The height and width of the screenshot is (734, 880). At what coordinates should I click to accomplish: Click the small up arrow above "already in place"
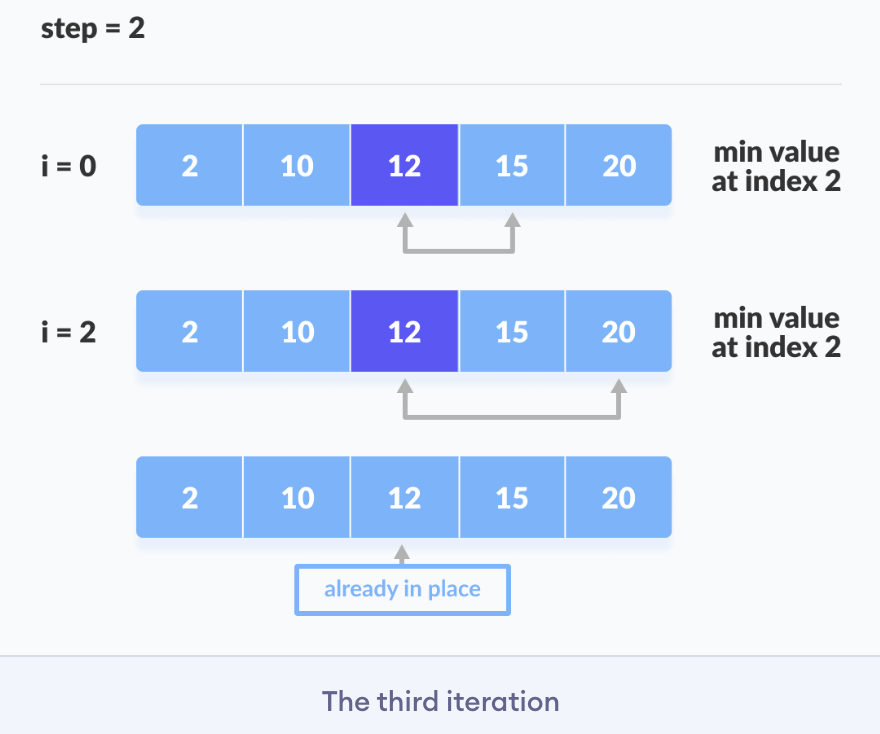[x=402, y=553]
